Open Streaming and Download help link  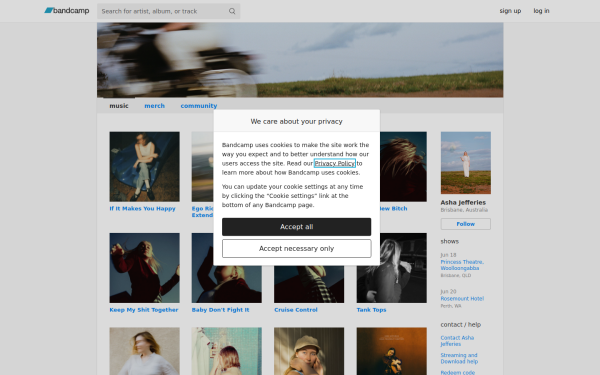click(459, 358)
